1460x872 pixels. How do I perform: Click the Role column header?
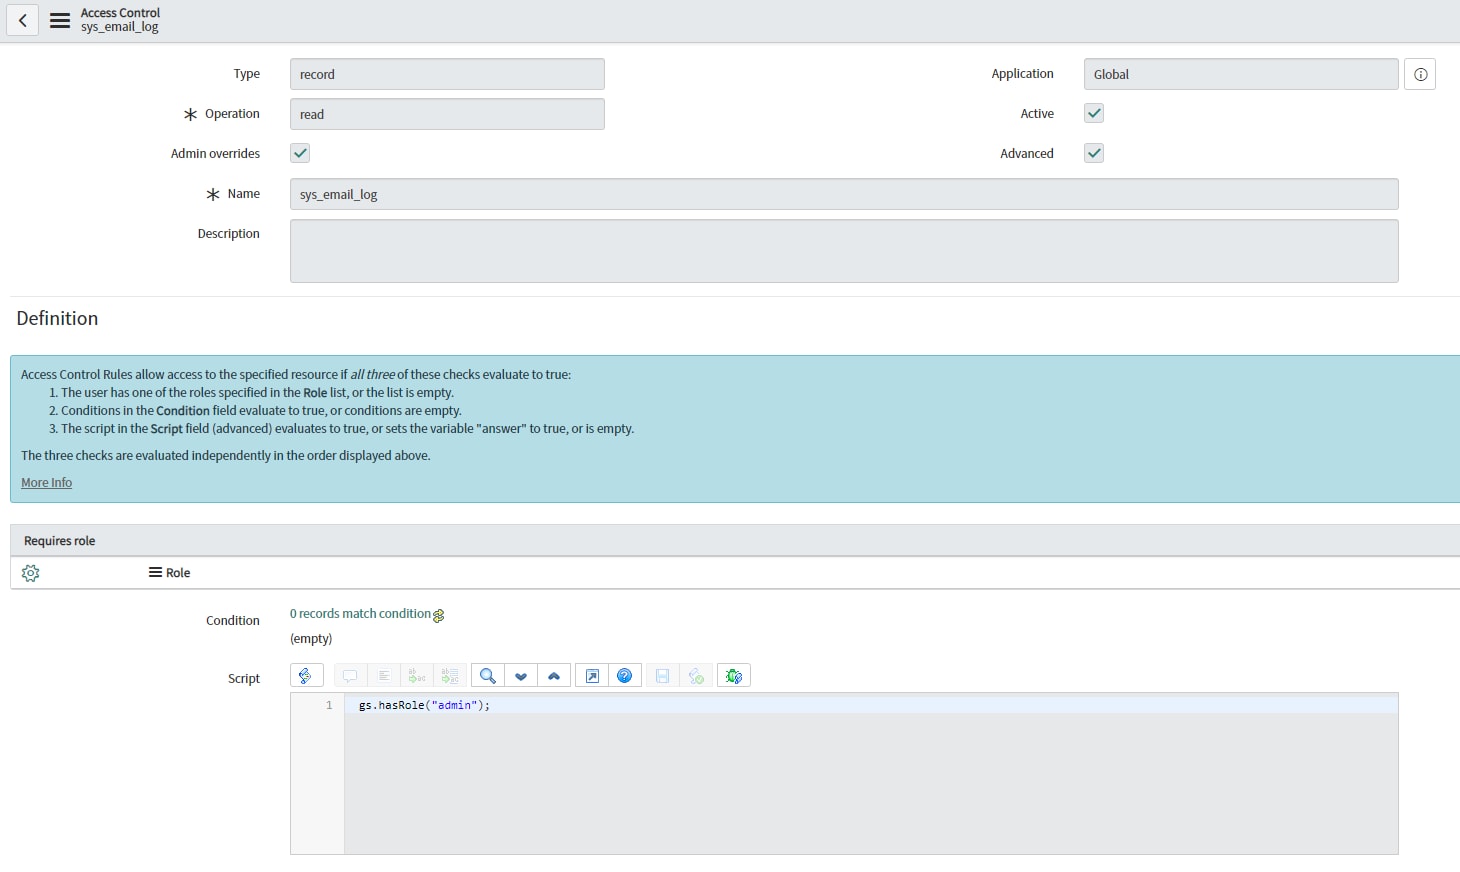click(x=178, y=573)
